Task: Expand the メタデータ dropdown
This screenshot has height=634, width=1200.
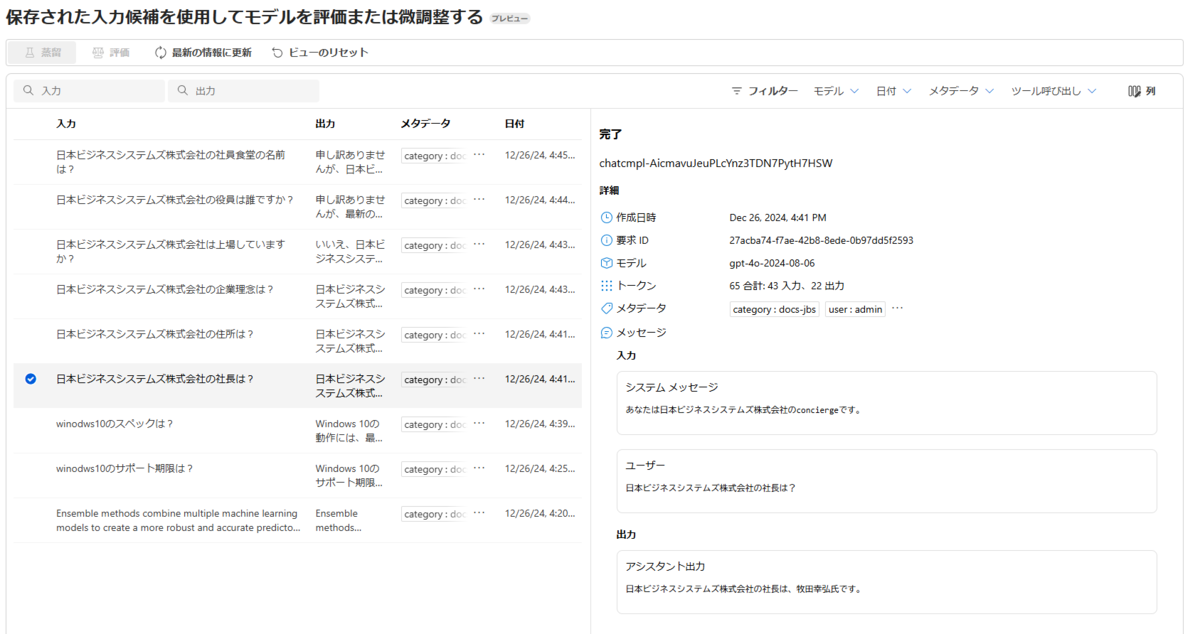Action: 961,91
